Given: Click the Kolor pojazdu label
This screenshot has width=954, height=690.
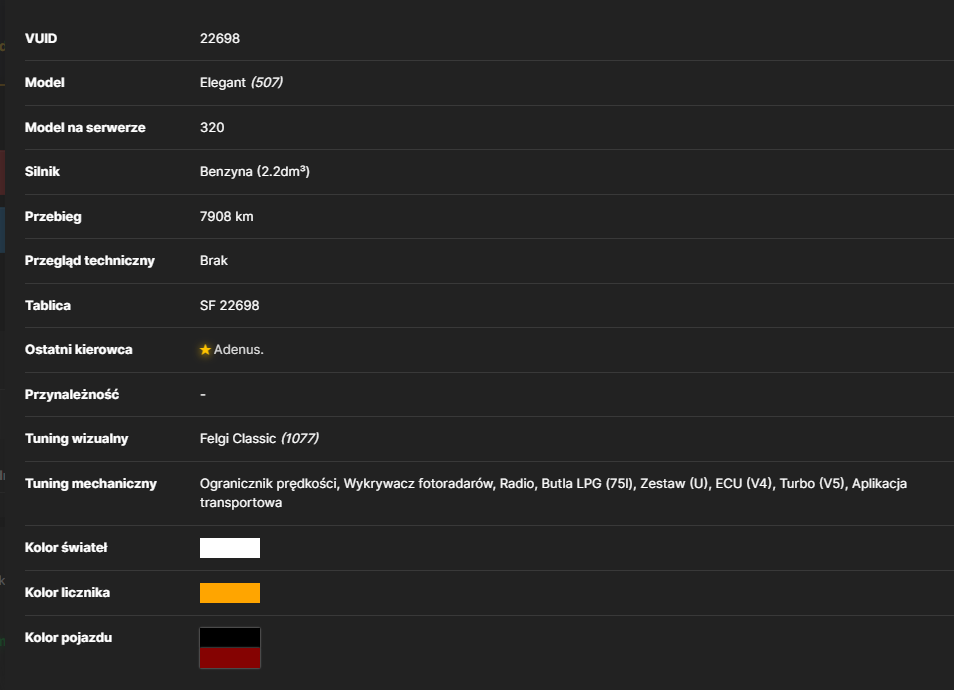Looking at the screenshot, I should [68, 638].
